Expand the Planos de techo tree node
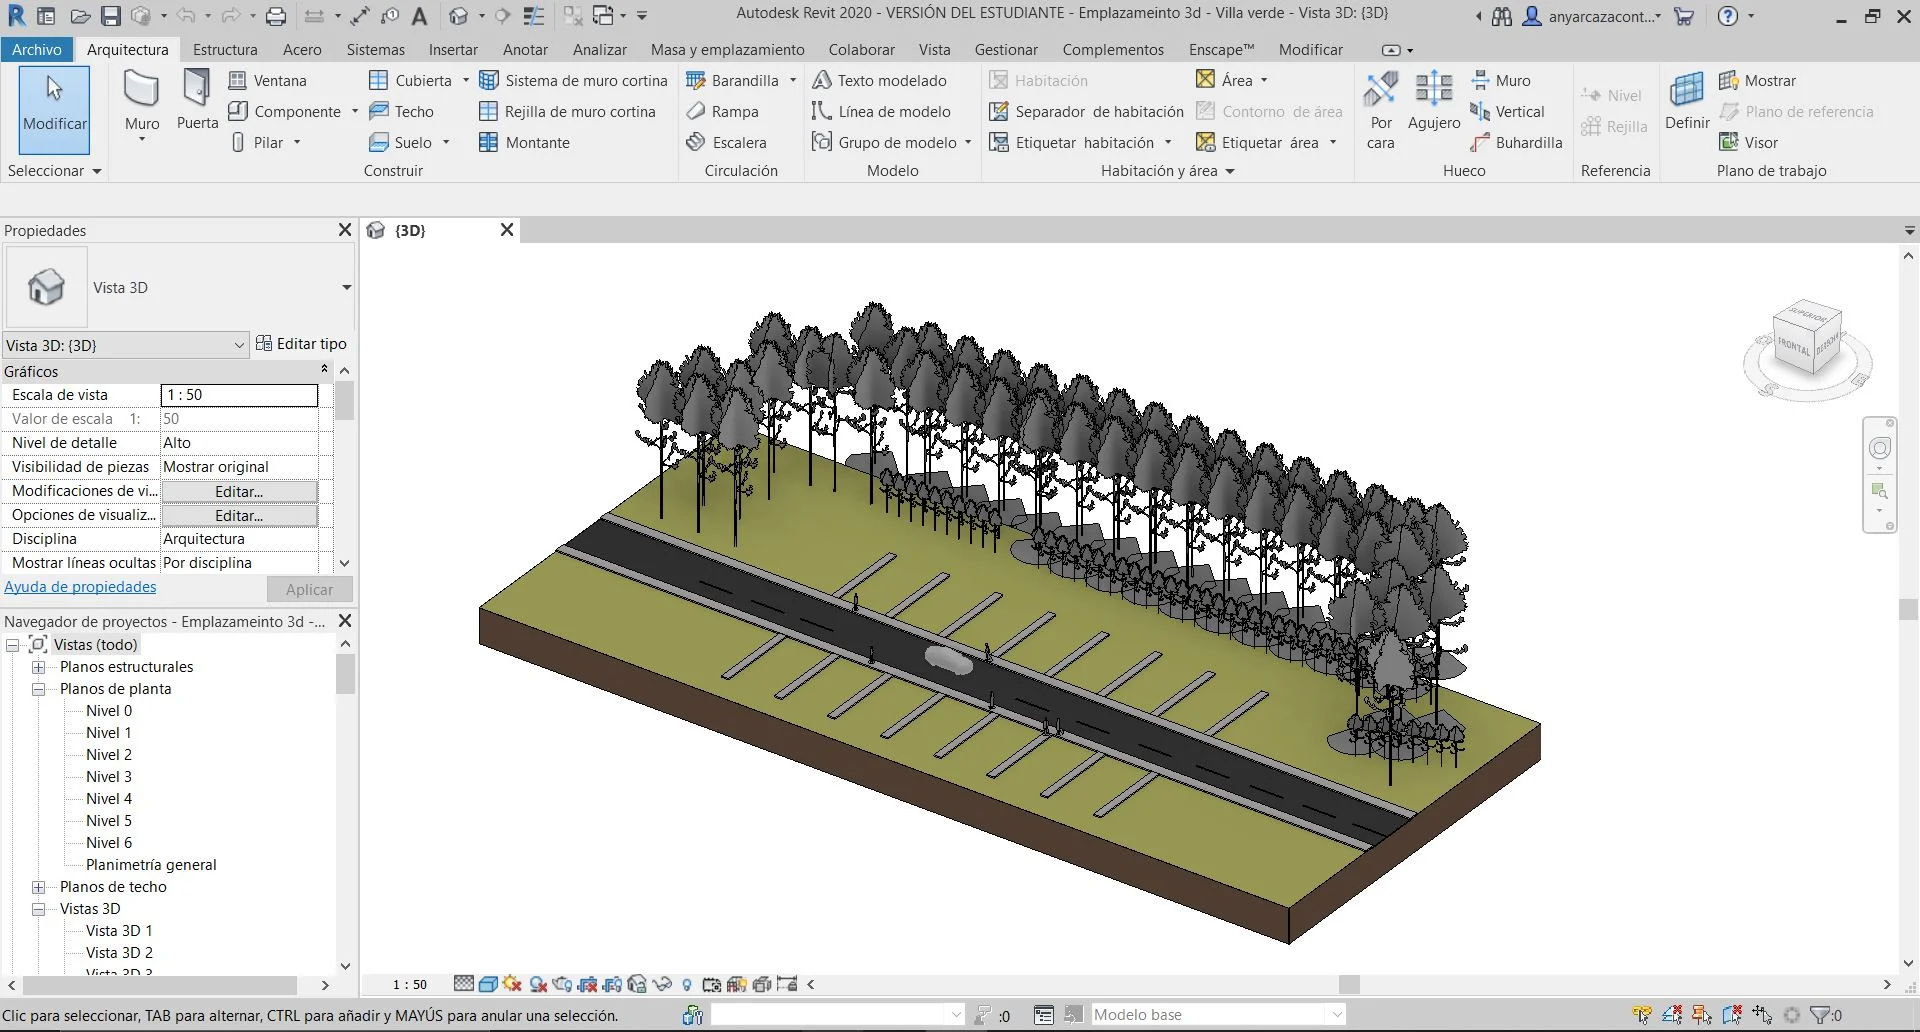Viewport: 1920px width, 1032px height. (x=39, y=887)
